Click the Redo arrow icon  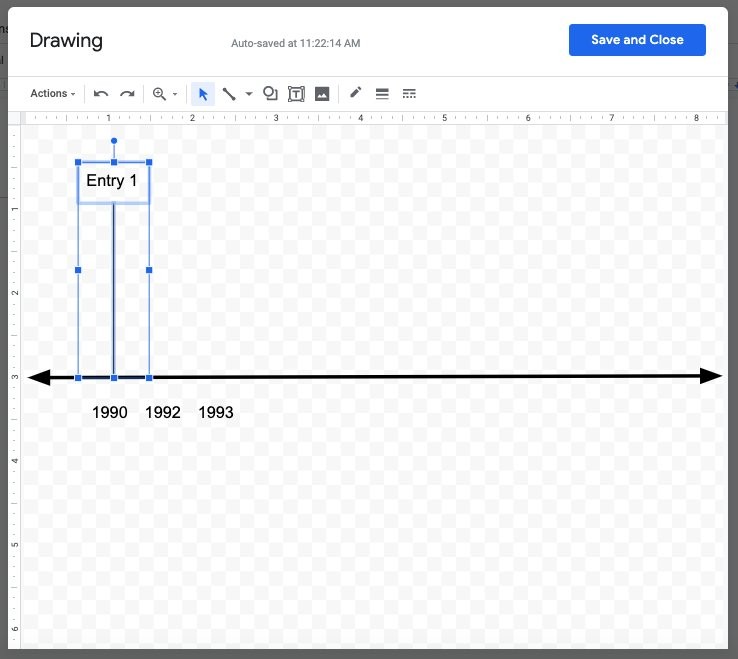coord(127,94)
